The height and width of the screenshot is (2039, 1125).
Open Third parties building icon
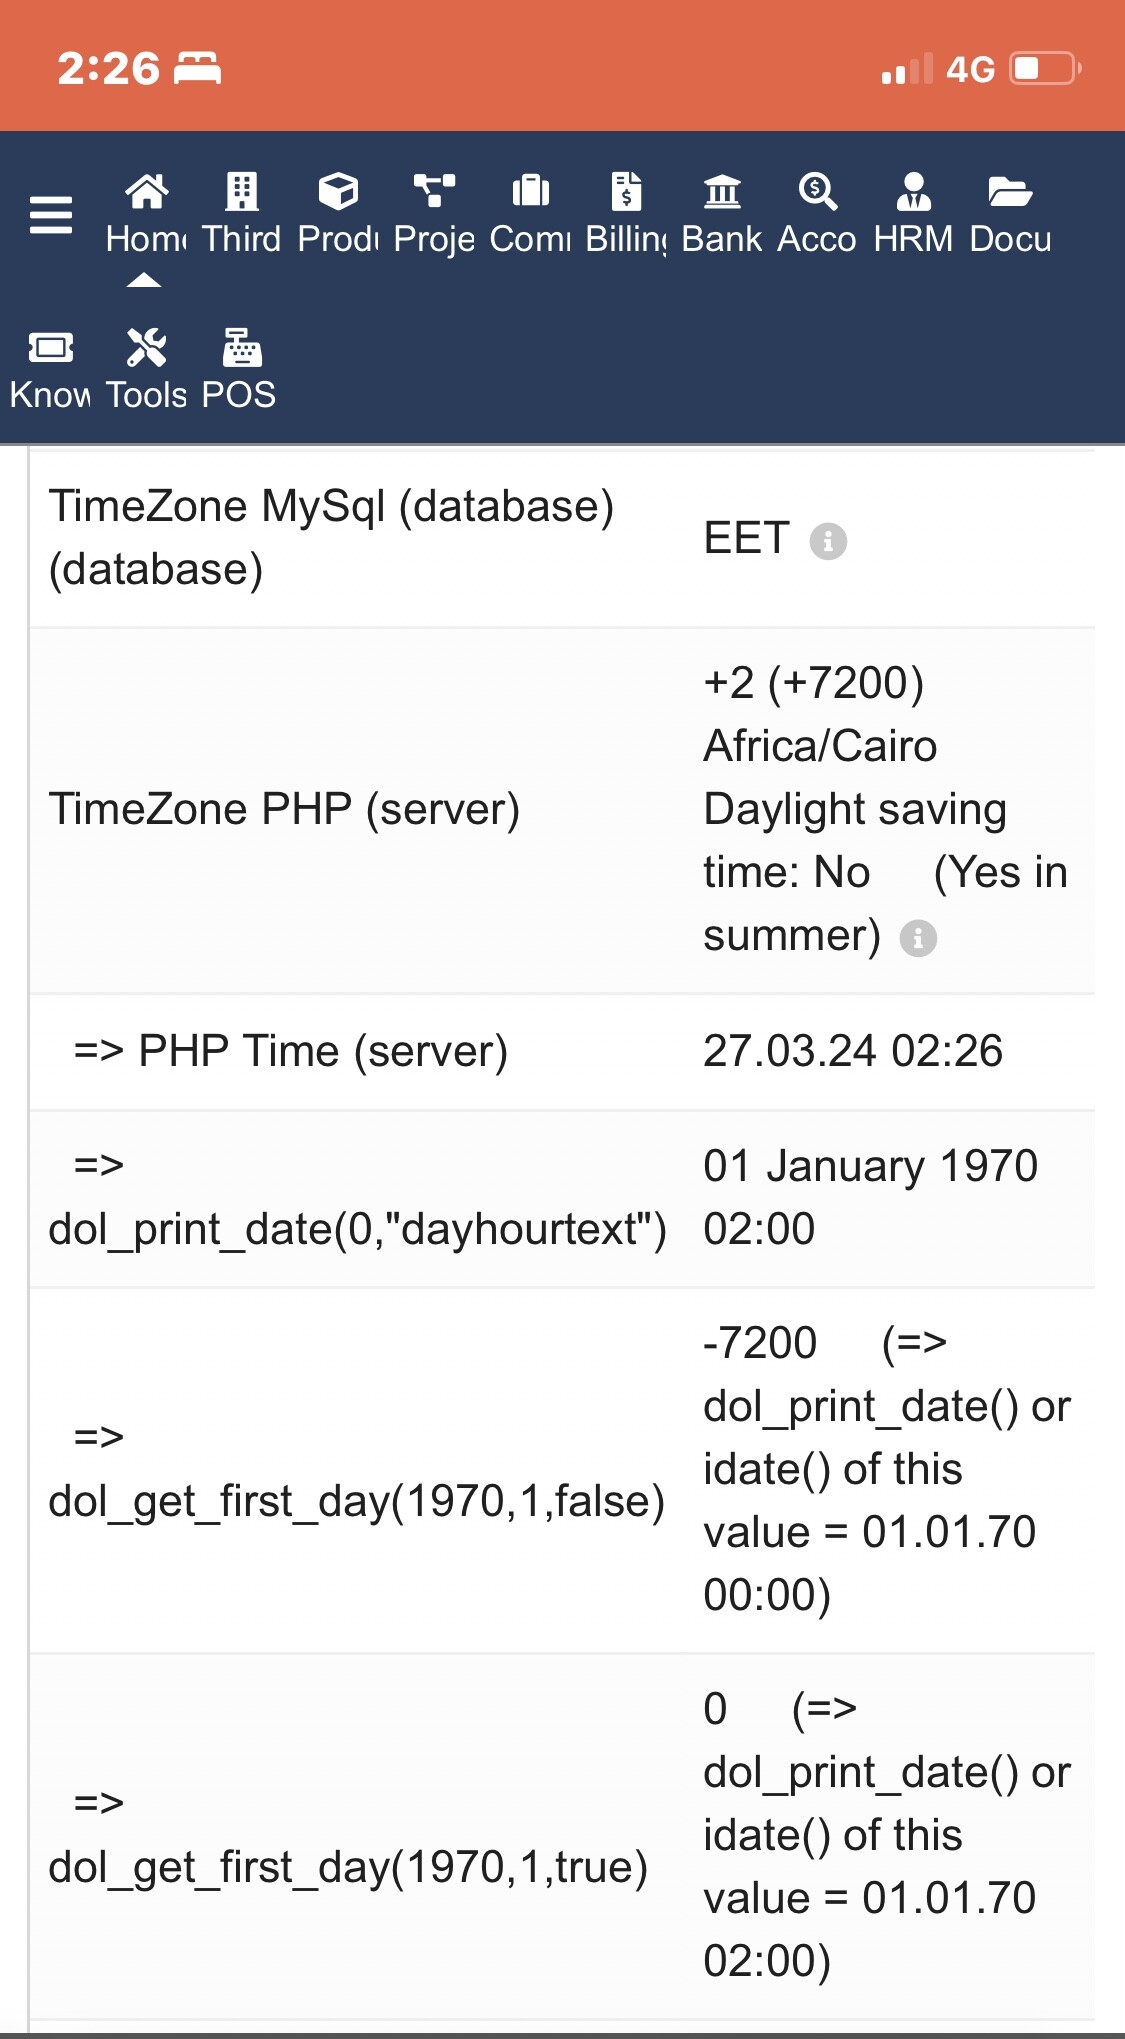(242, 191)
